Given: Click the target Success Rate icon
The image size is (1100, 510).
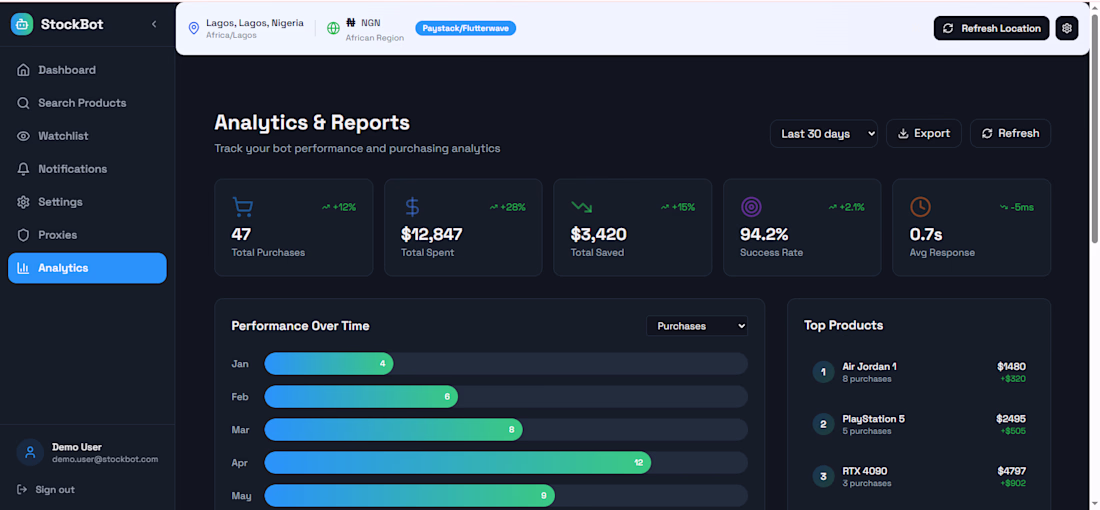Looking at the screenshot, I should tap(751, 207).
